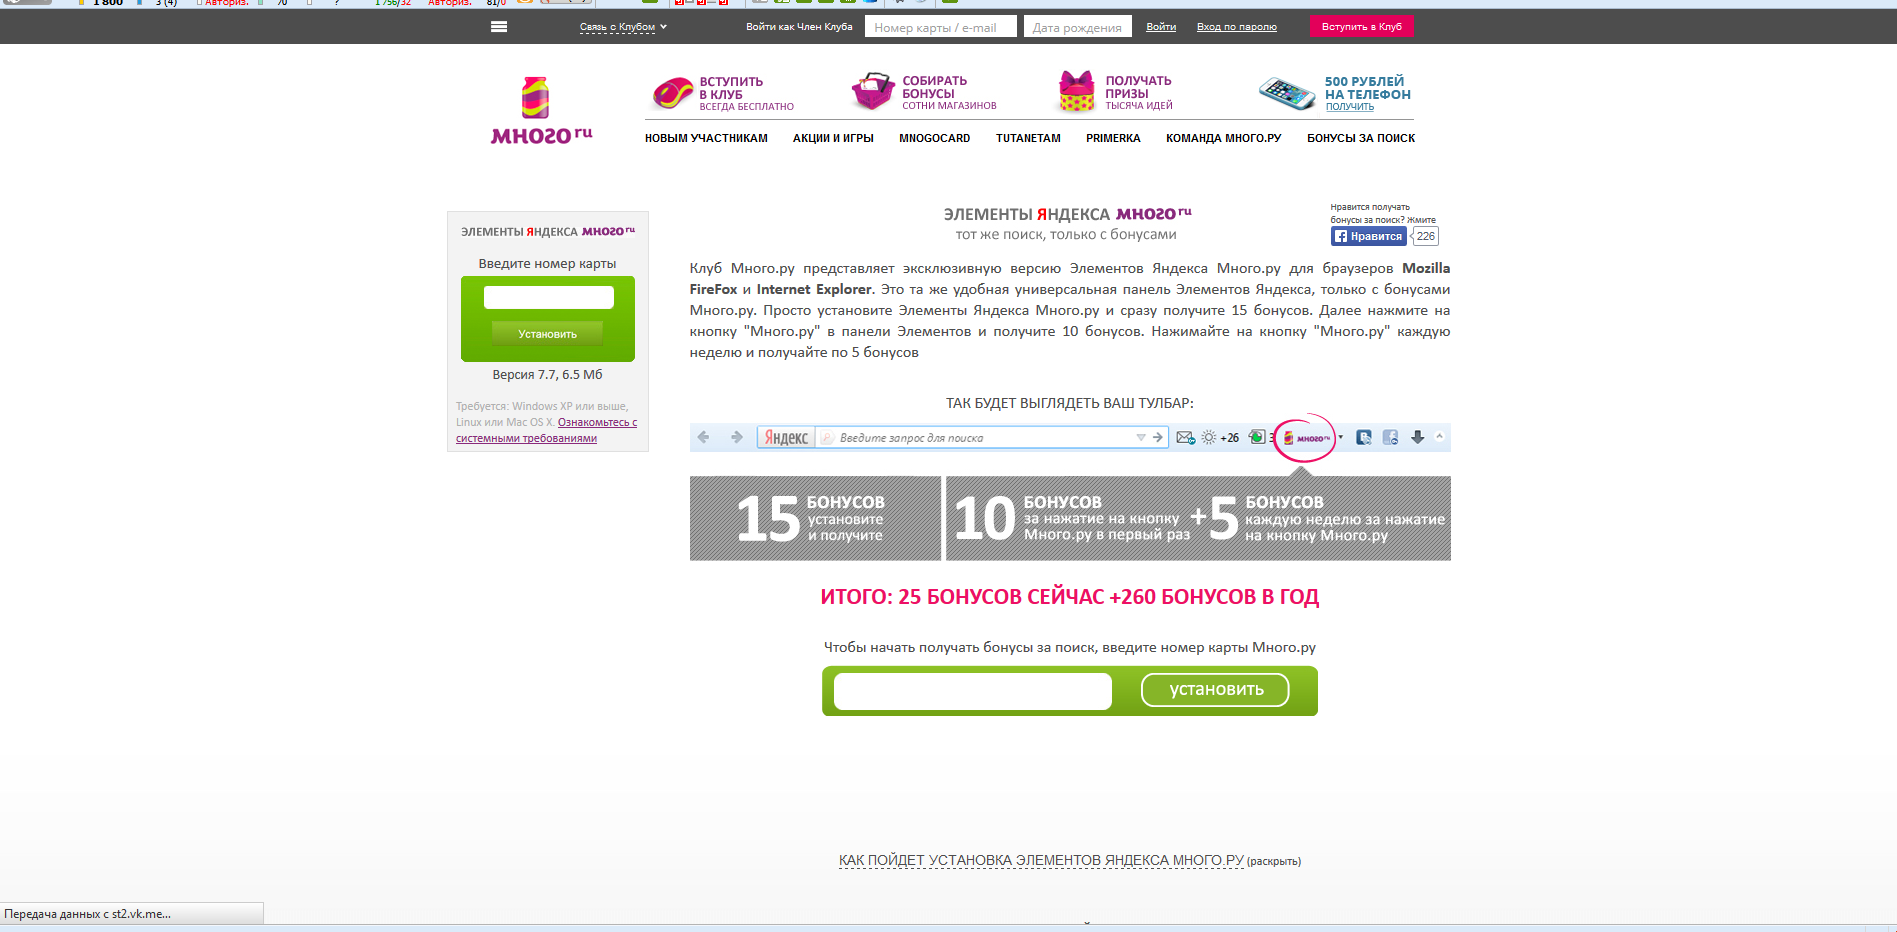Screen dimensions: 1897x932
Task: Click the Версия 7.7, 6.5 Мб text
Action: click(547, 375)
